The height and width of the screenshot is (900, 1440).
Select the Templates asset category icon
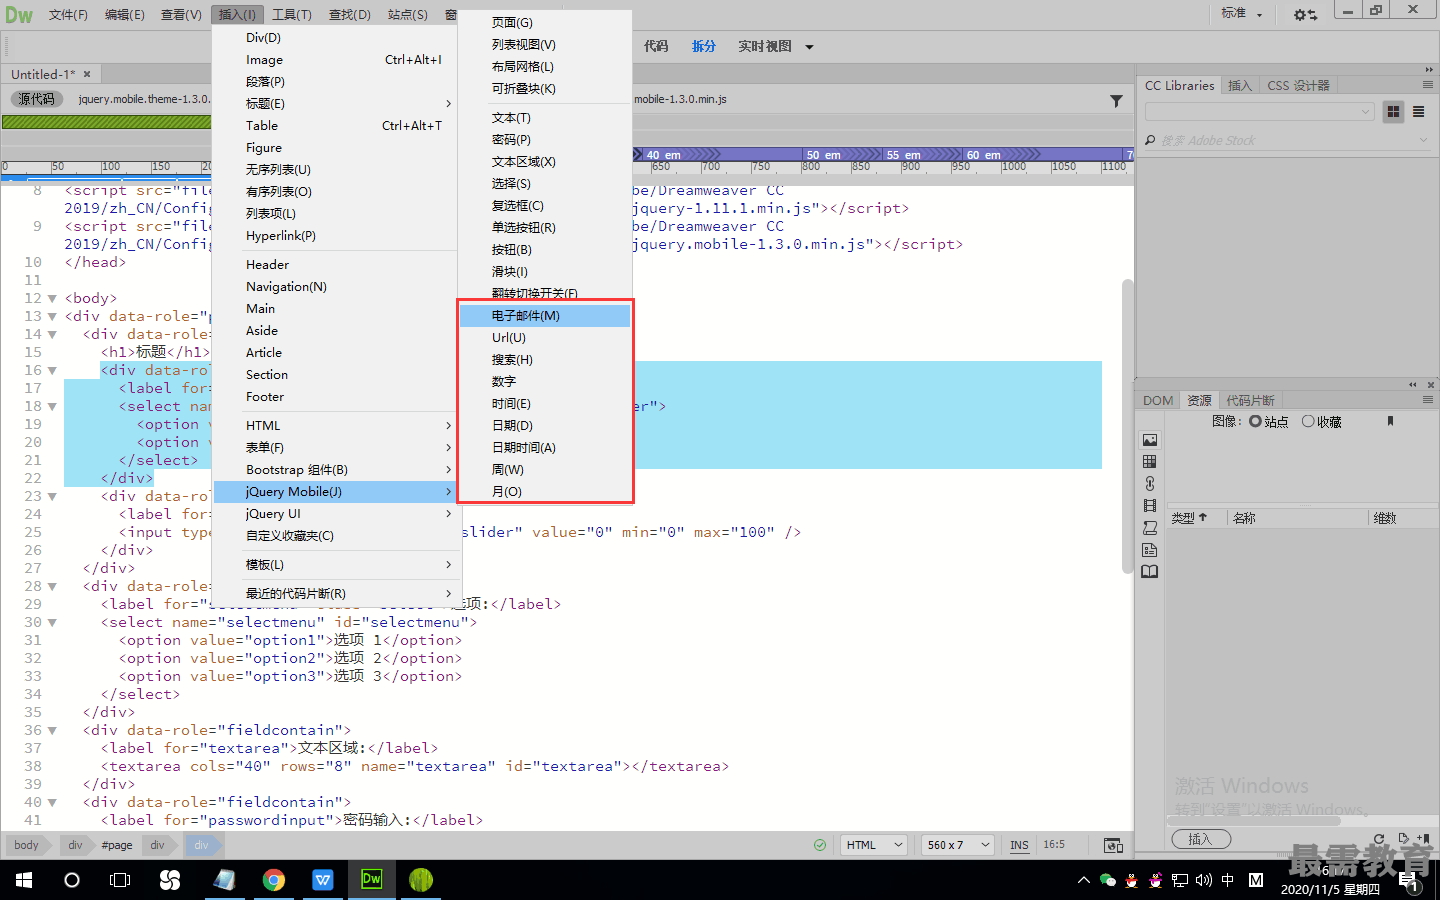coord(1150,550)
